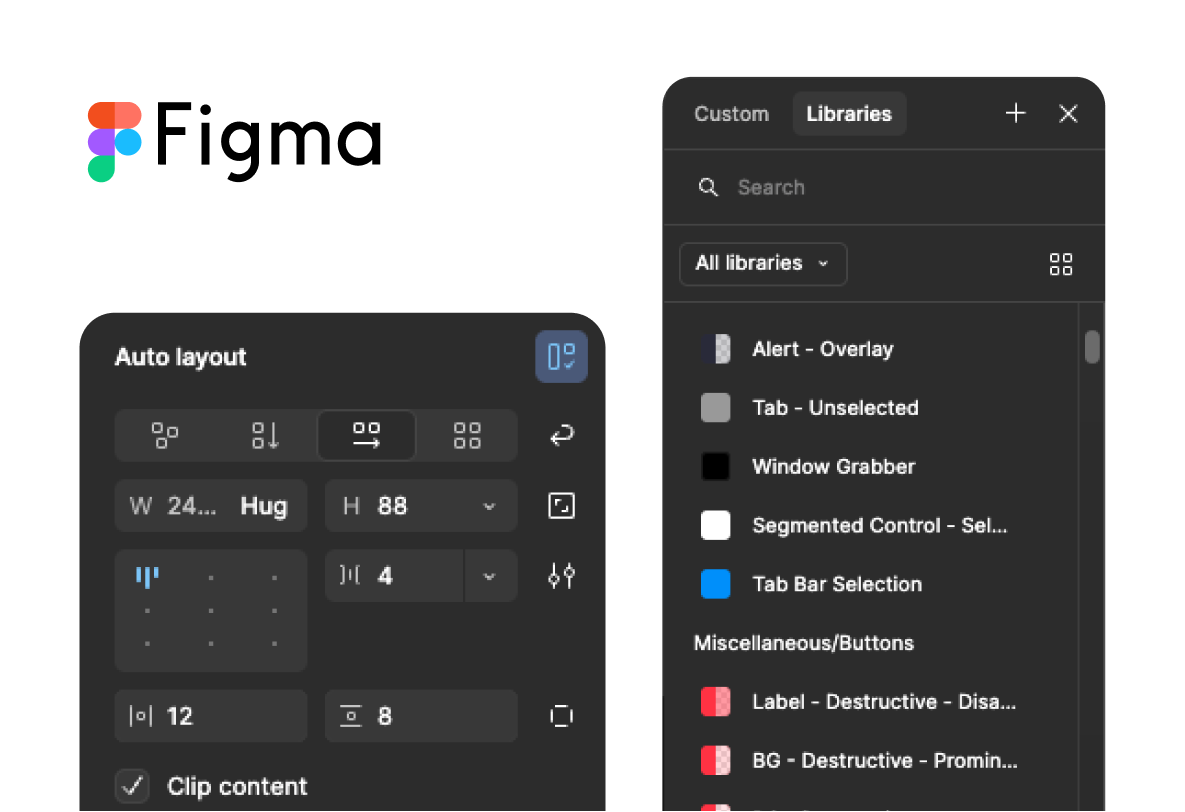Click the search magnifier icon
This screenshot has height=812, width=1185.
(708, 187)
